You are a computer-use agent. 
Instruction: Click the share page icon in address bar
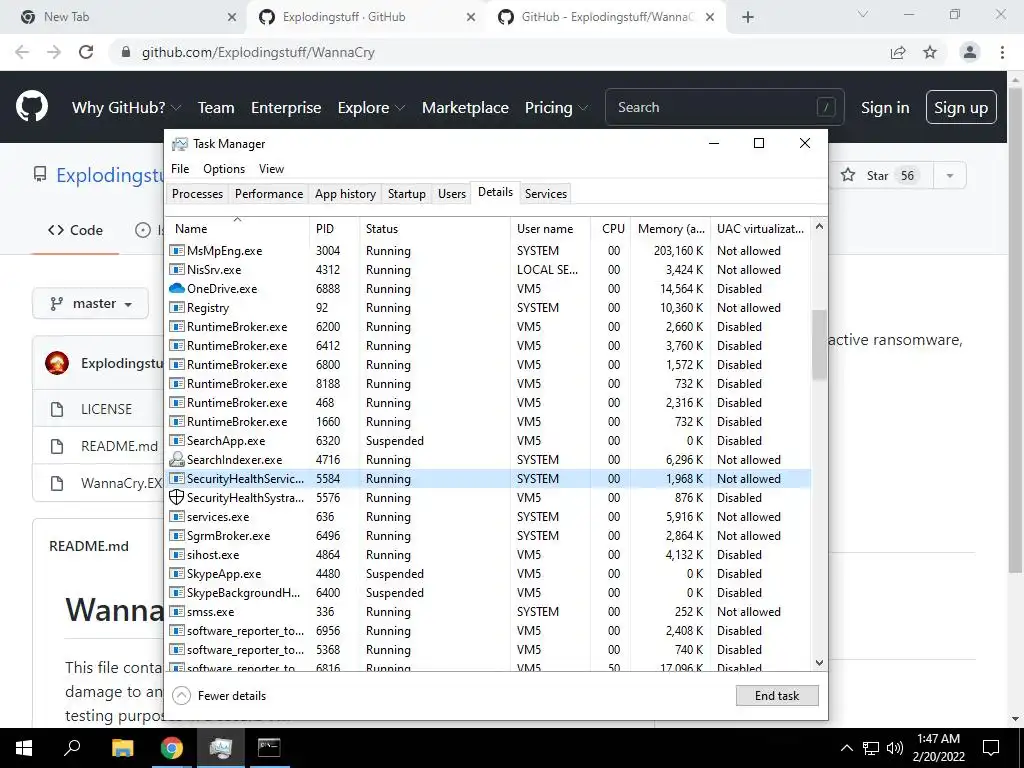click(899, 52)
